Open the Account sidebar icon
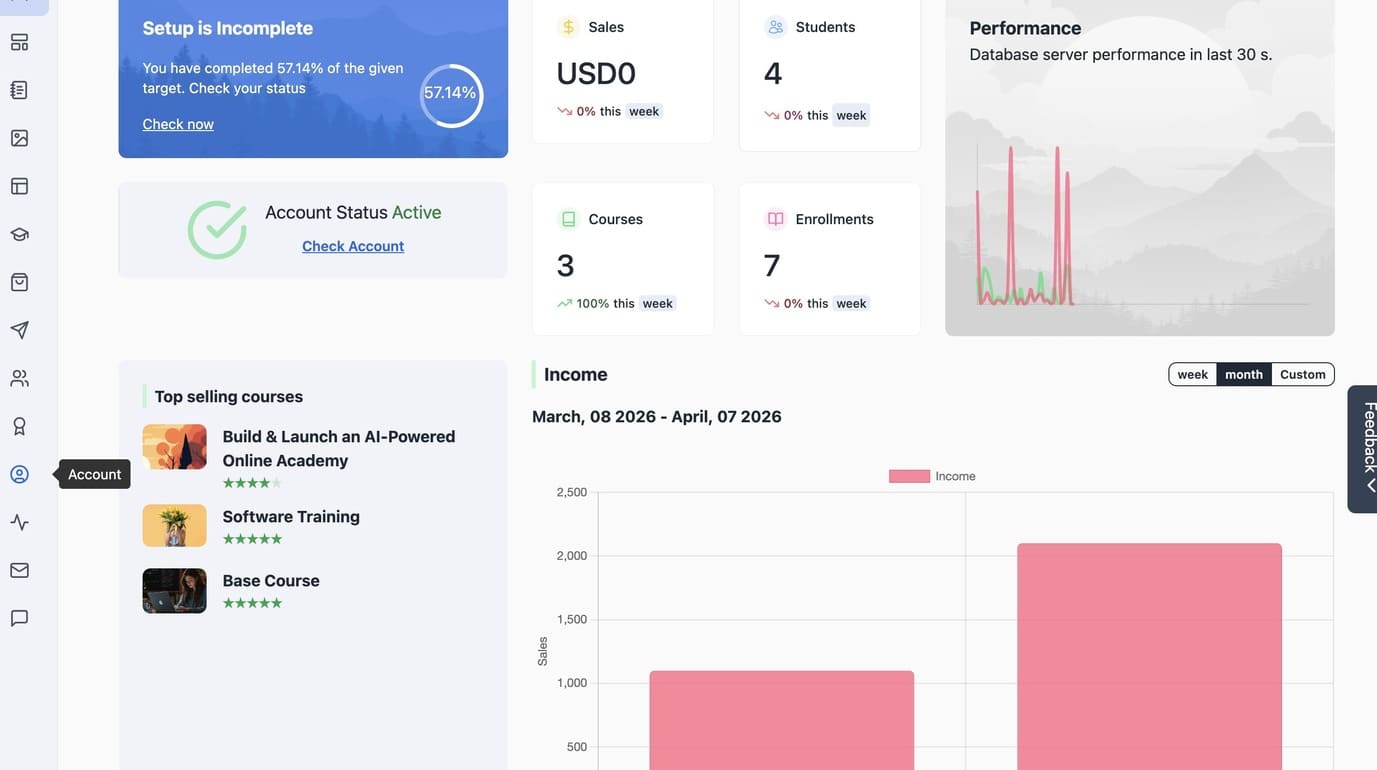The image size is (1377, 770). point(19,474)
